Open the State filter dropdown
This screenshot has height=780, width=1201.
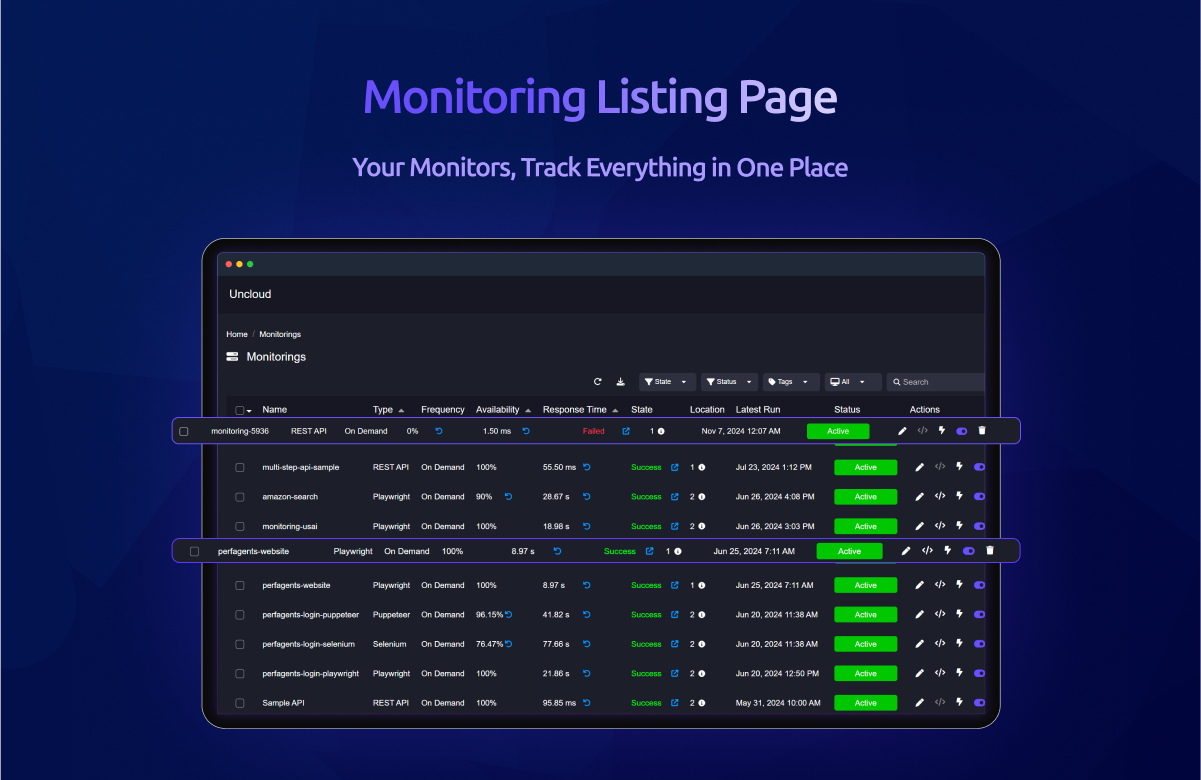click(x=667, y=382)
